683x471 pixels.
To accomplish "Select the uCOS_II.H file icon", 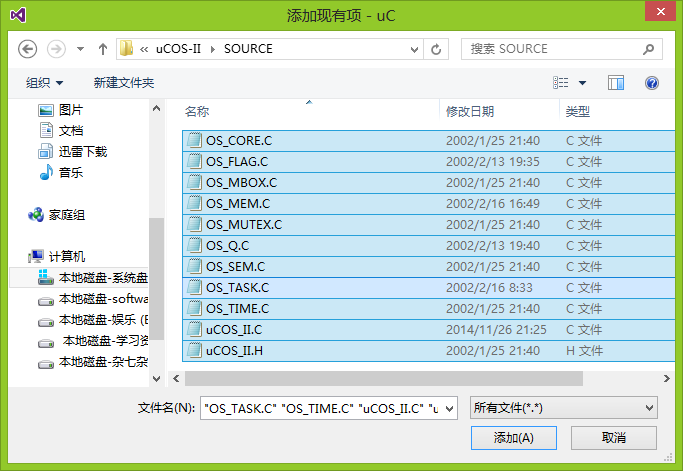I will click(x=194, y=350).
